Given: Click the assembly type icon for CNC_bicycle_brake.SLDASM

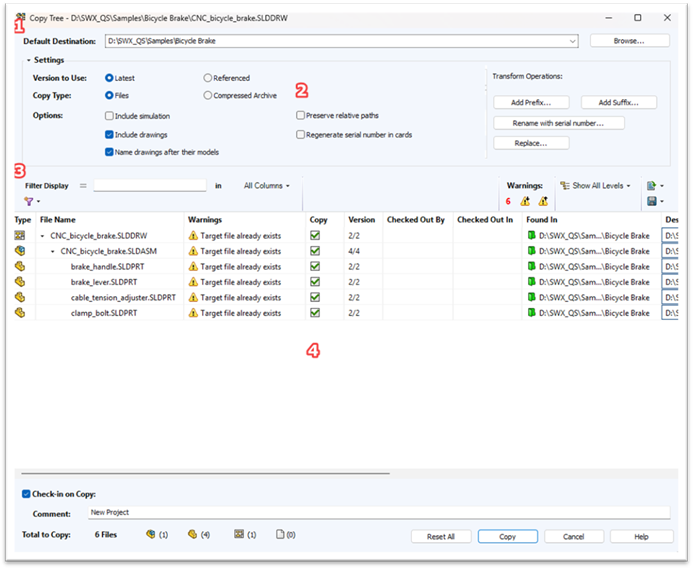Looking at the screenshot, I should pyautogui.click(x=19, y=251).
